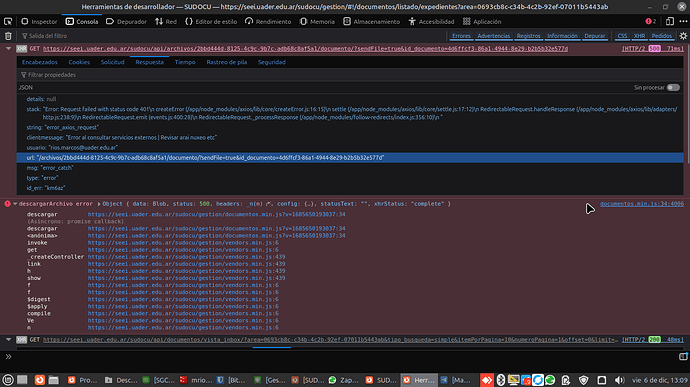Toggle Advertencias filter
This screenshot has height=387, width=690.
tap(493, 36)
